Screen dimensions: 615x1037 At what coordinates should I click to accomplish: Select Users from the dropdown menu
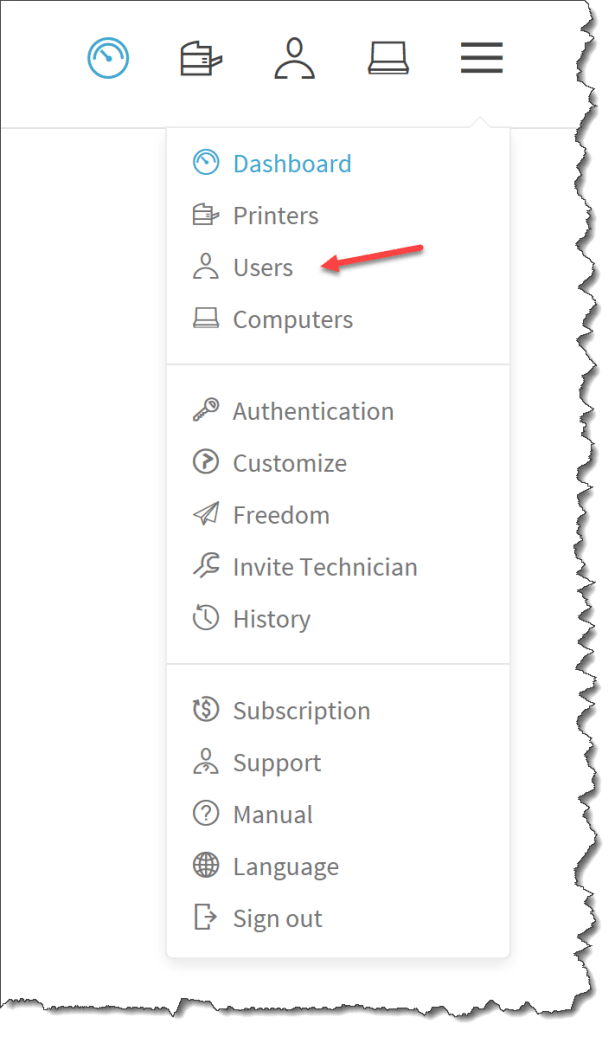(262, 267)
